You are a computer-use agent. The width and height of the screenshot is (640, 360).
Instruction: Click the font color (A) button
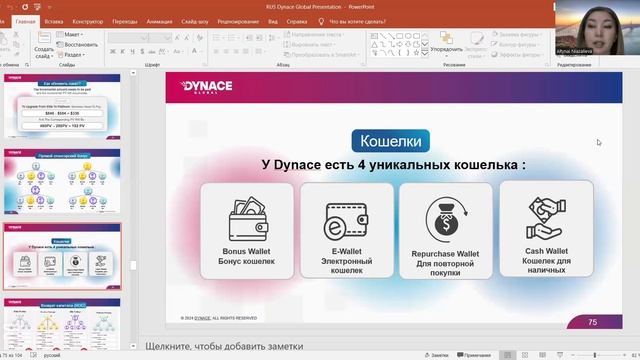click(x=194, y=51)
